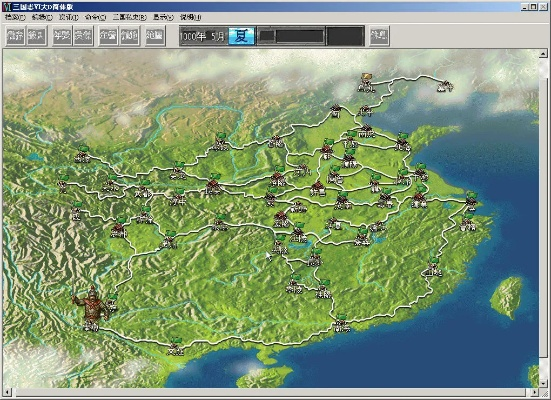Select the 長安 city icon

[x=213, y=184]
